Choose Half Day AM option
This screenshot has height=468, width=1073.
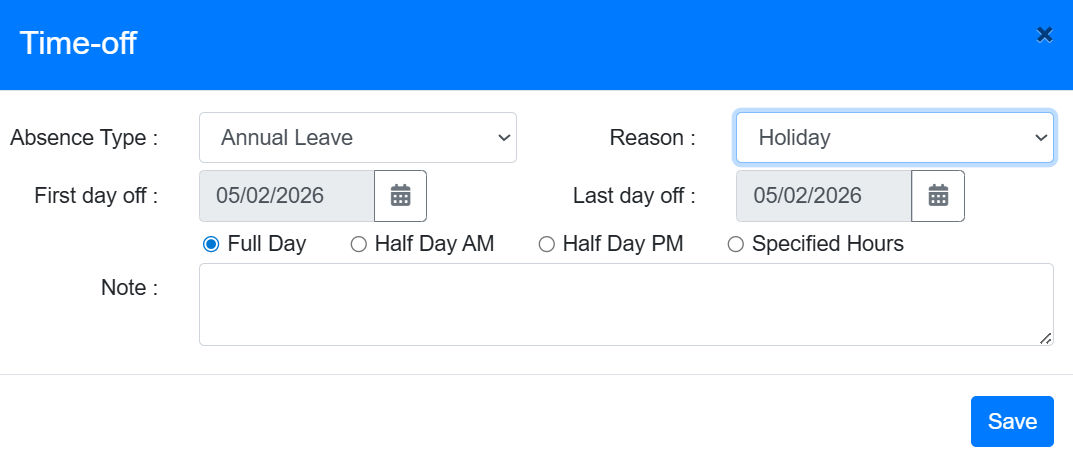click(x=358, y=244)
